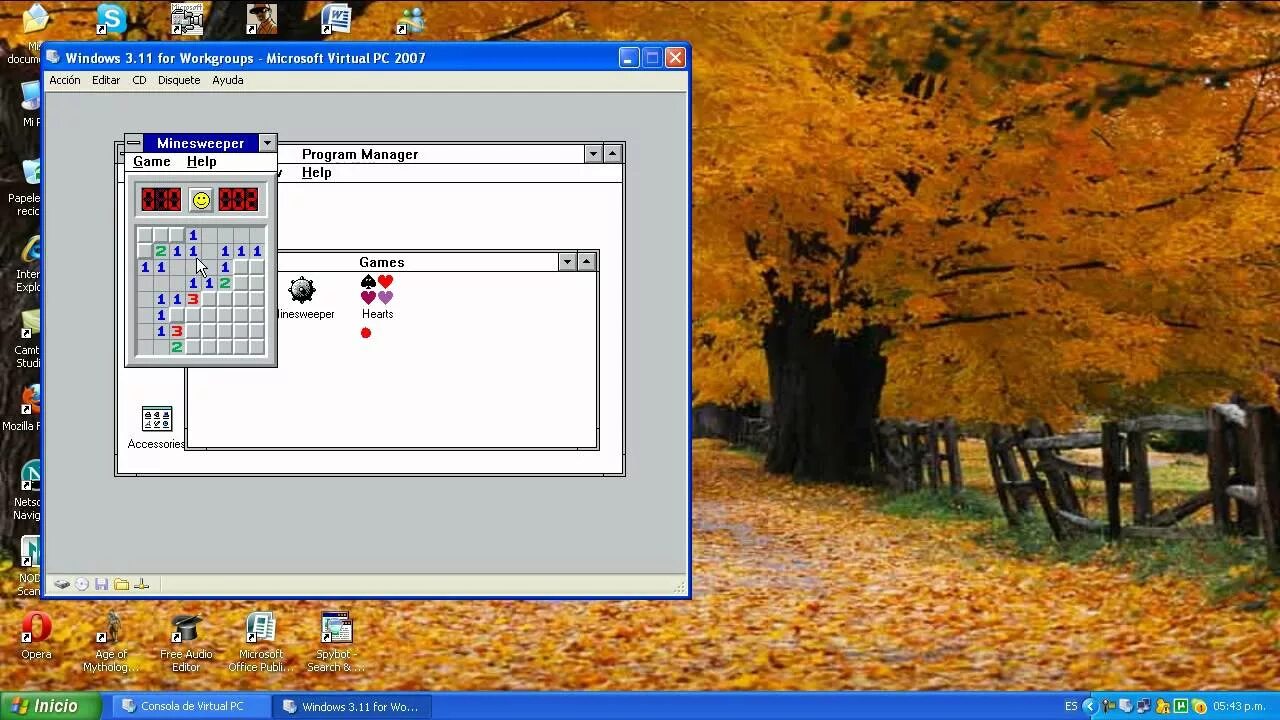Viewport: 1280px width, 720px height.
Task: Click the Games group minimize down-arrow
Action: [x=567, y=262]
